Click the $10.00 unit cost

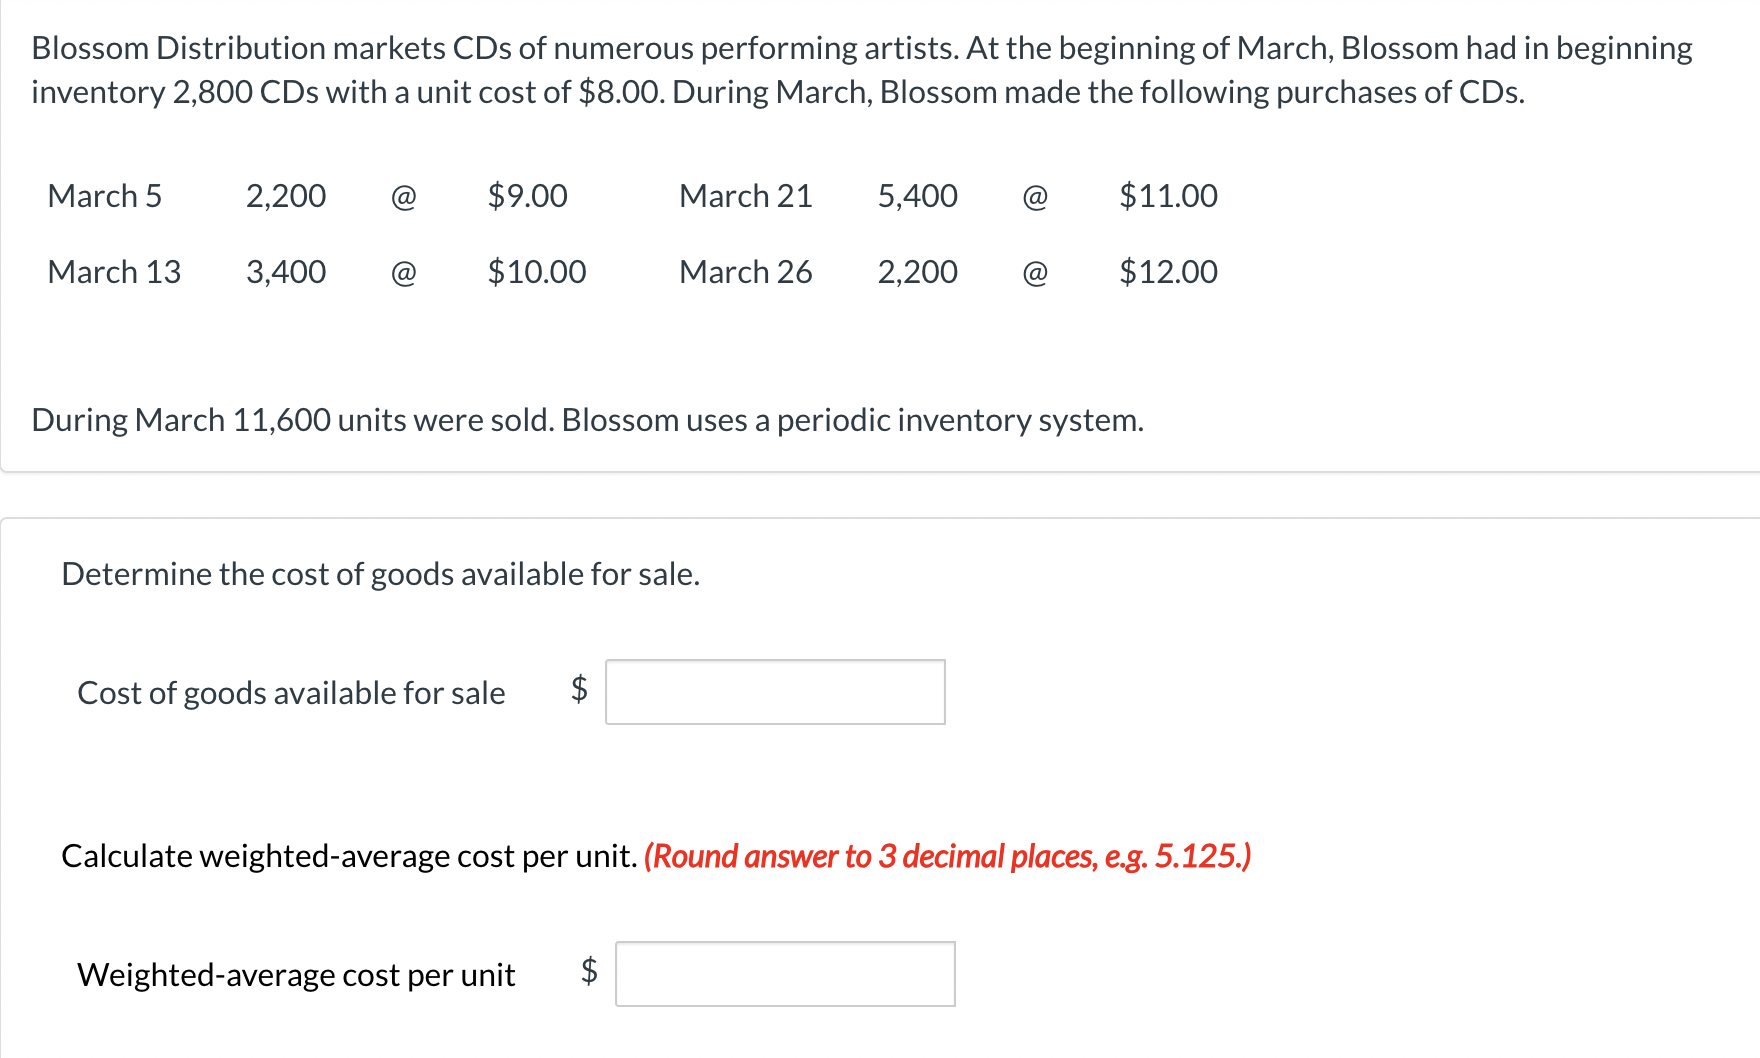[x=536, y=272]
